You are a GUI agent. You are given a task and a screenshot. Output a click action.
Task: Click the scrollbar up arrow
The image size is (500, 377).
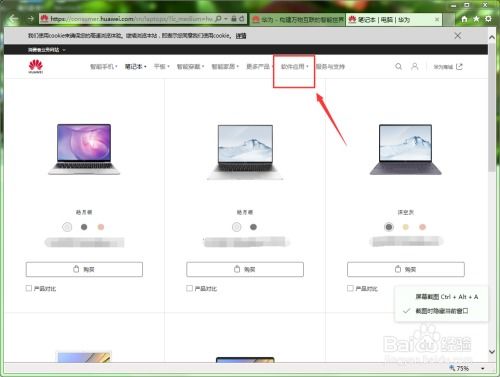point(492,37)
